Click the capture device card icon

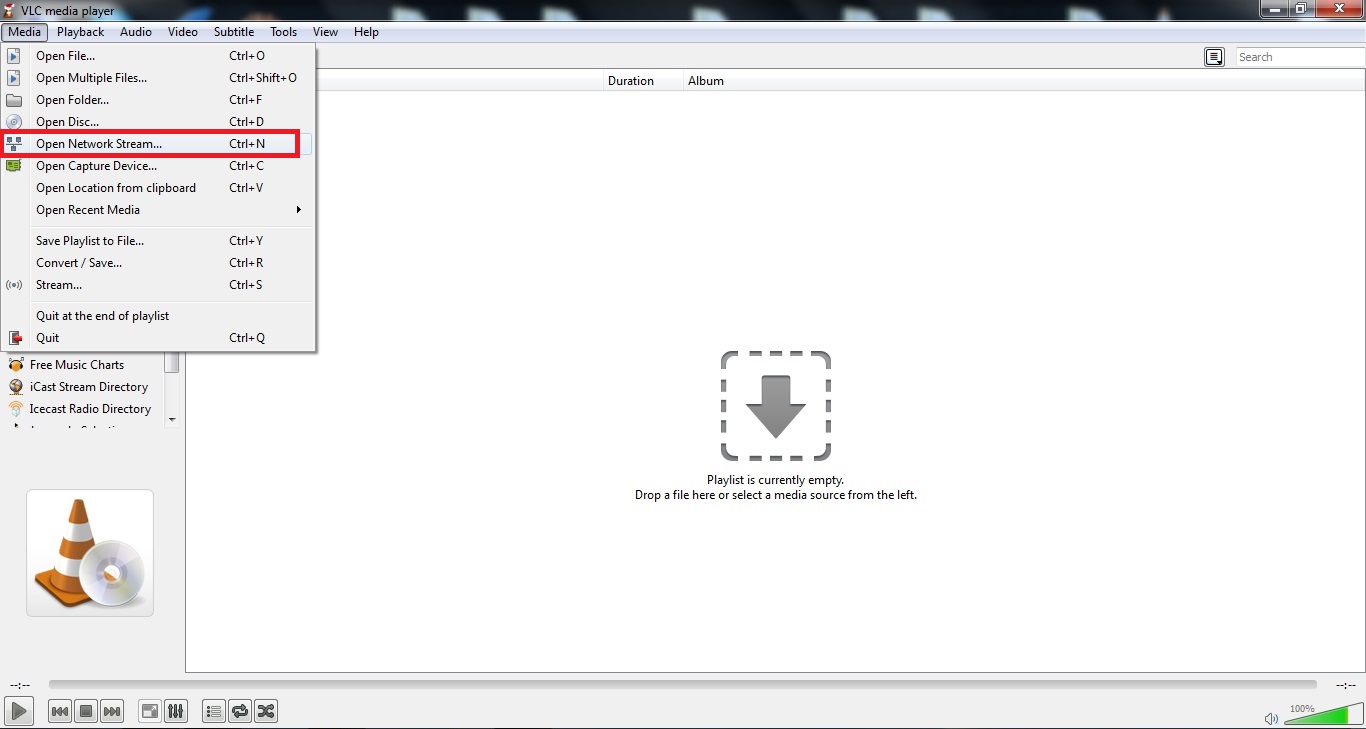click(x=14, y=166)
